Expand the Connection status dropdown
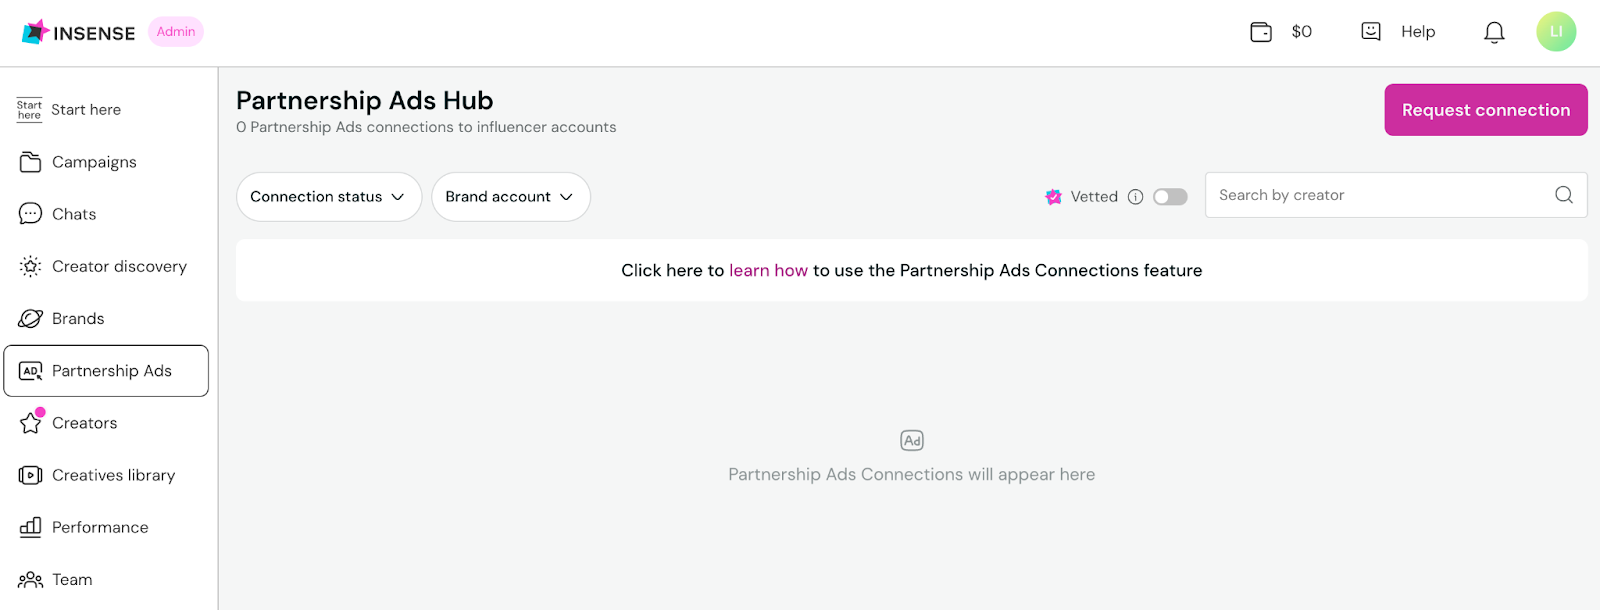The width and height of the screenshot is (1600, 610). pyautogui.click(x=328, y=197)
